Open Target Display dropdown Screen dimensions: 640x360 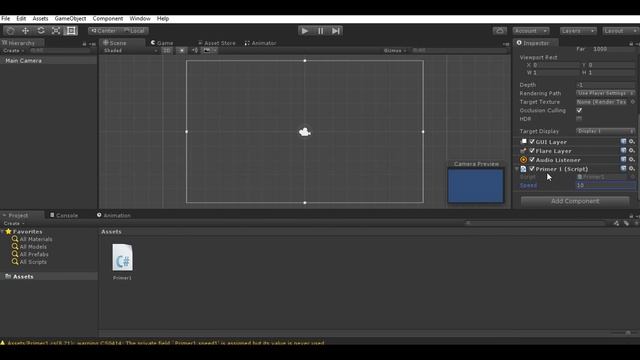click(x=605, y=131)
